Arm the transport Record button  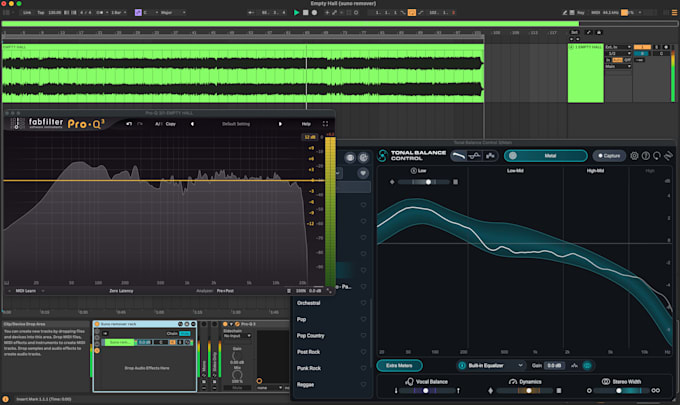pos(314,13)
